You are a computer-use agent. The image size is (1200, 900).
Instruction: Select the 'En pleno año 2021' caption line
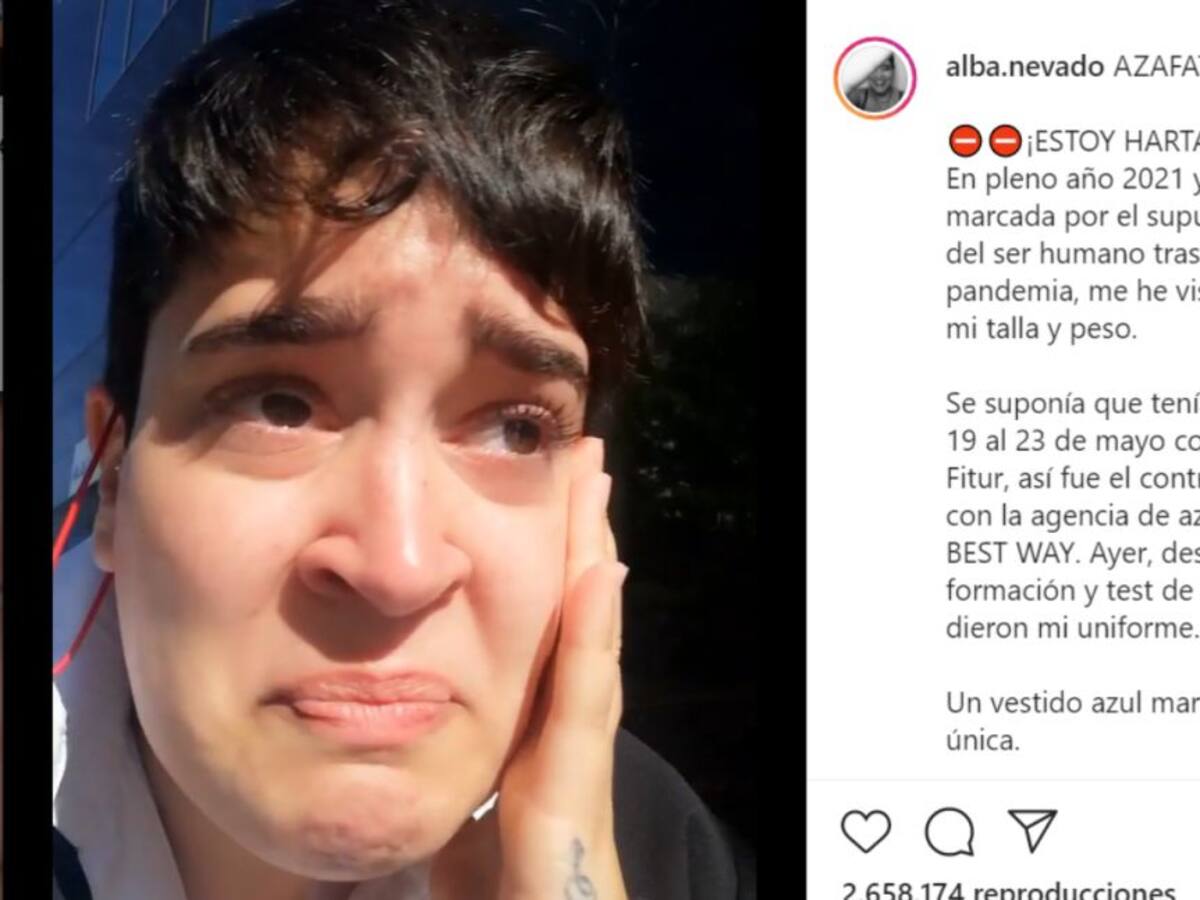(1072, 180)
